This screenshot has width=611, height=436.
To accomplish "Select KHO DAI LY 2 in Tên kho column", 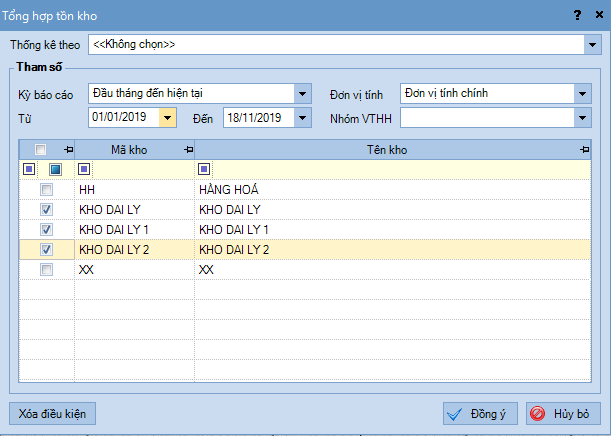I will click(x=393, y=249).
